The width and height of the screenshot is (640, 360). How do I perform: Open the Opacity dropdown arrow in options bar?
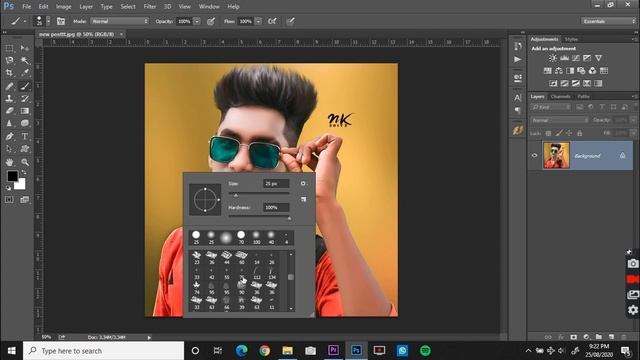click(197, 21)
